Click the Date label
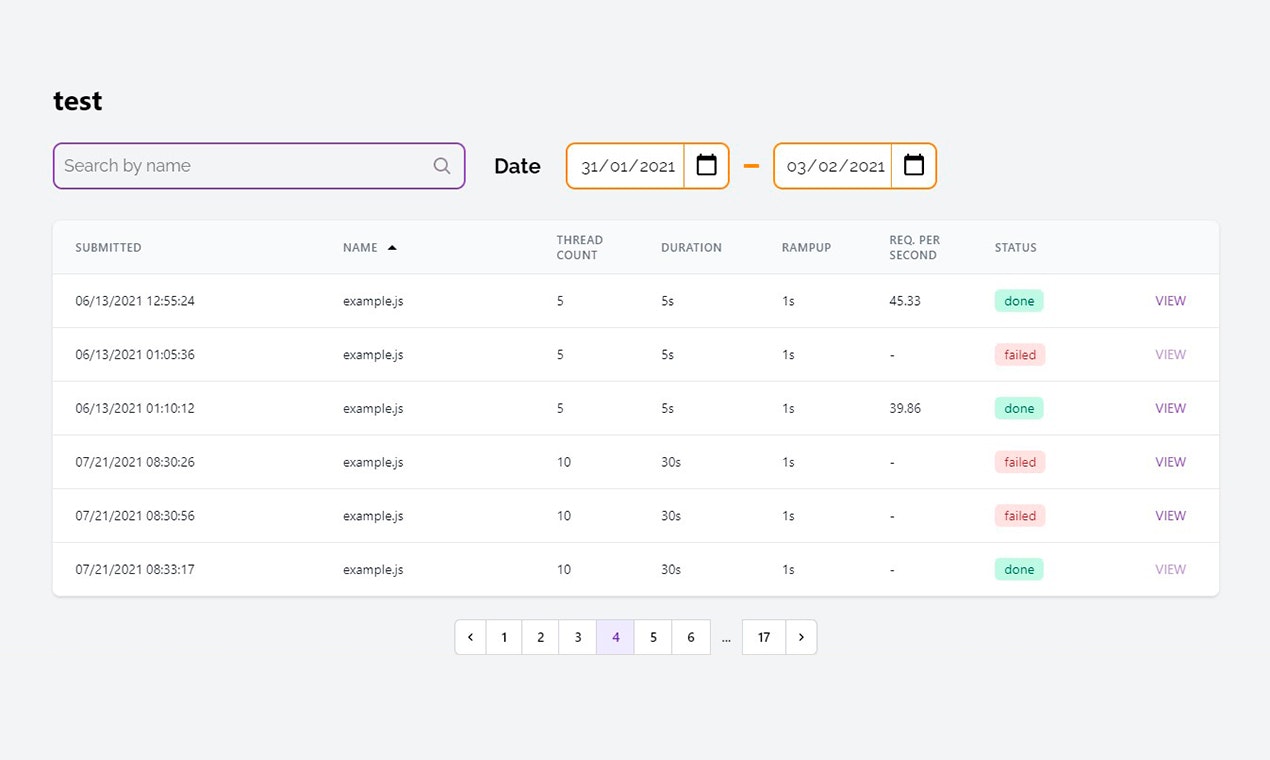 click(x=517, y=166)
